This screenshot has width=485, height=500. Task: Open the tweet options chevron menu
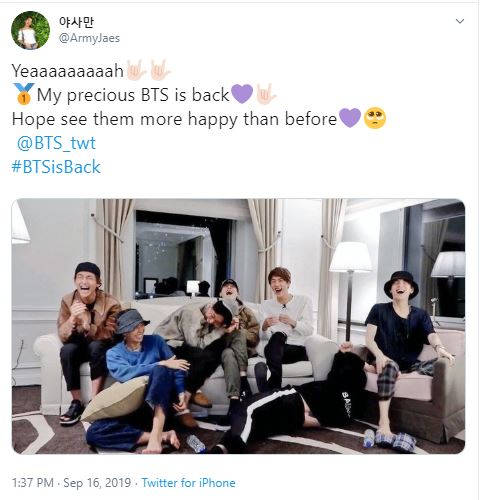(460, 21)
